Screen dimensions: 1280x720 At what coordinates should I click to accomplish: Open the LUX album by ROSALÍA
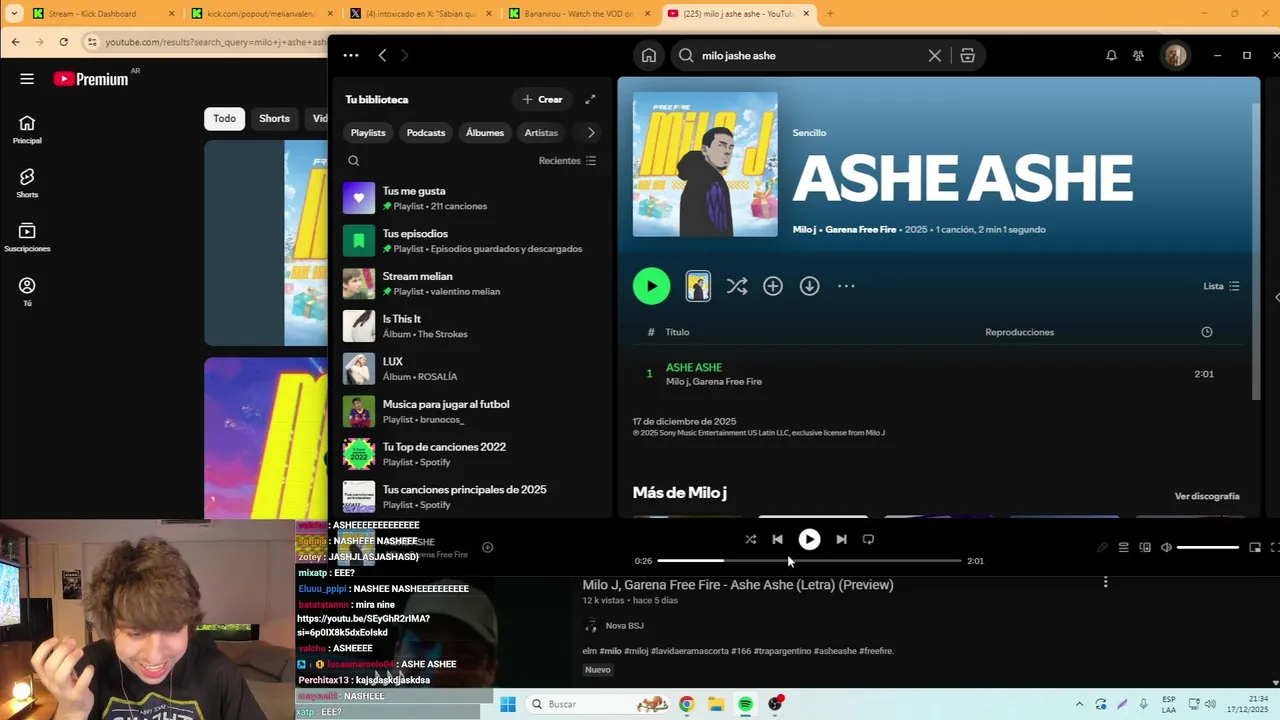click(470, 369)
